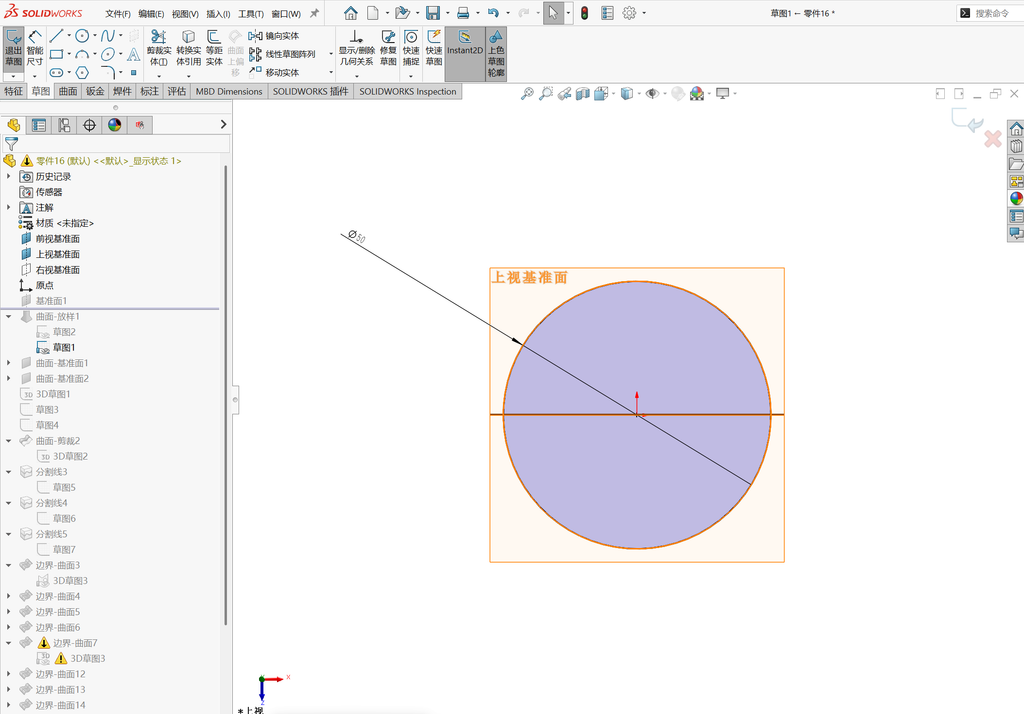
Task: Click the Print icon in top toolbar
Action: click(463, 13)
